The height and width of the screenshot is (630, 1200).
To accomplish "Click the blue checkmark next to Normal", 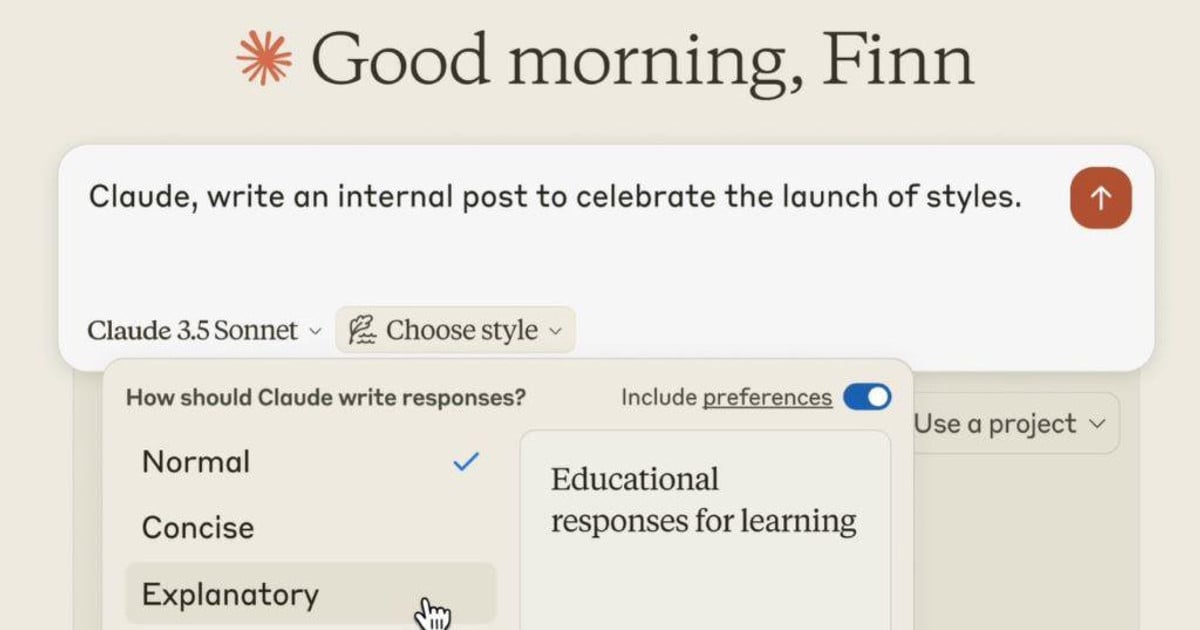I will click(x=466, y=462).
